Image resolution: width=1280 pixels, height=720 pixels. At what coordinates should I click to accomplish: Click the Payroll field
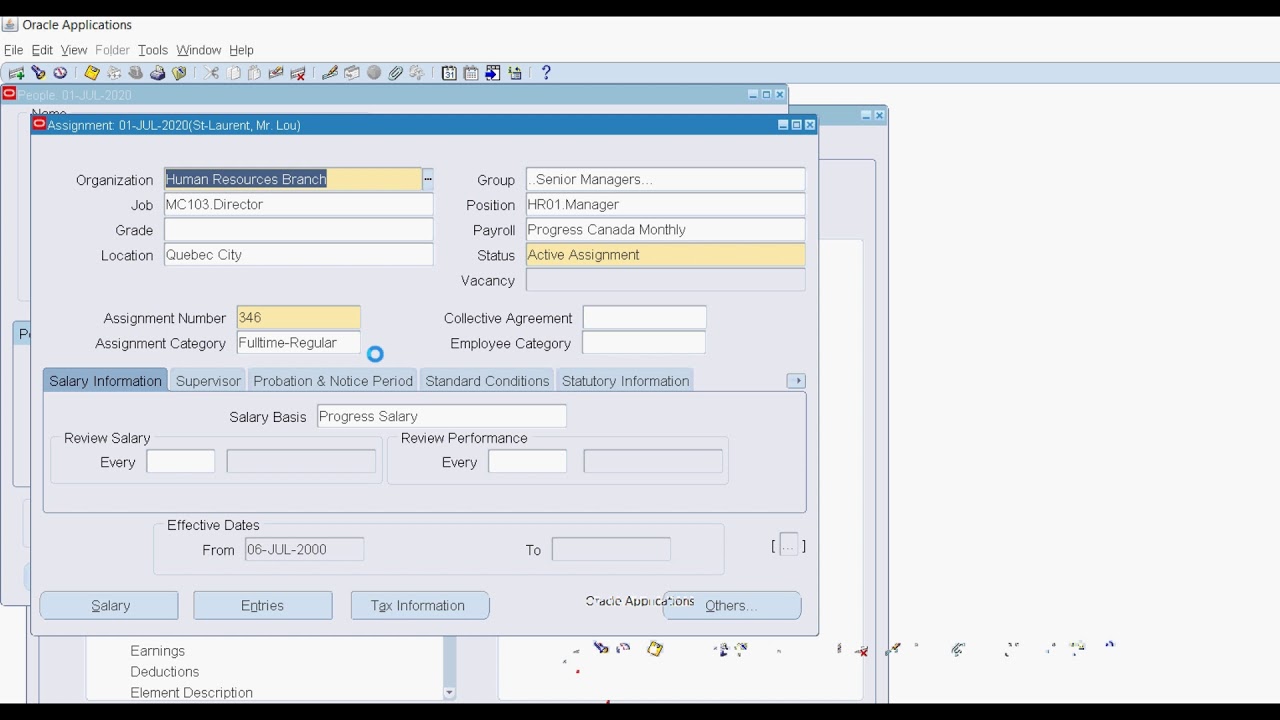point(665,230)
